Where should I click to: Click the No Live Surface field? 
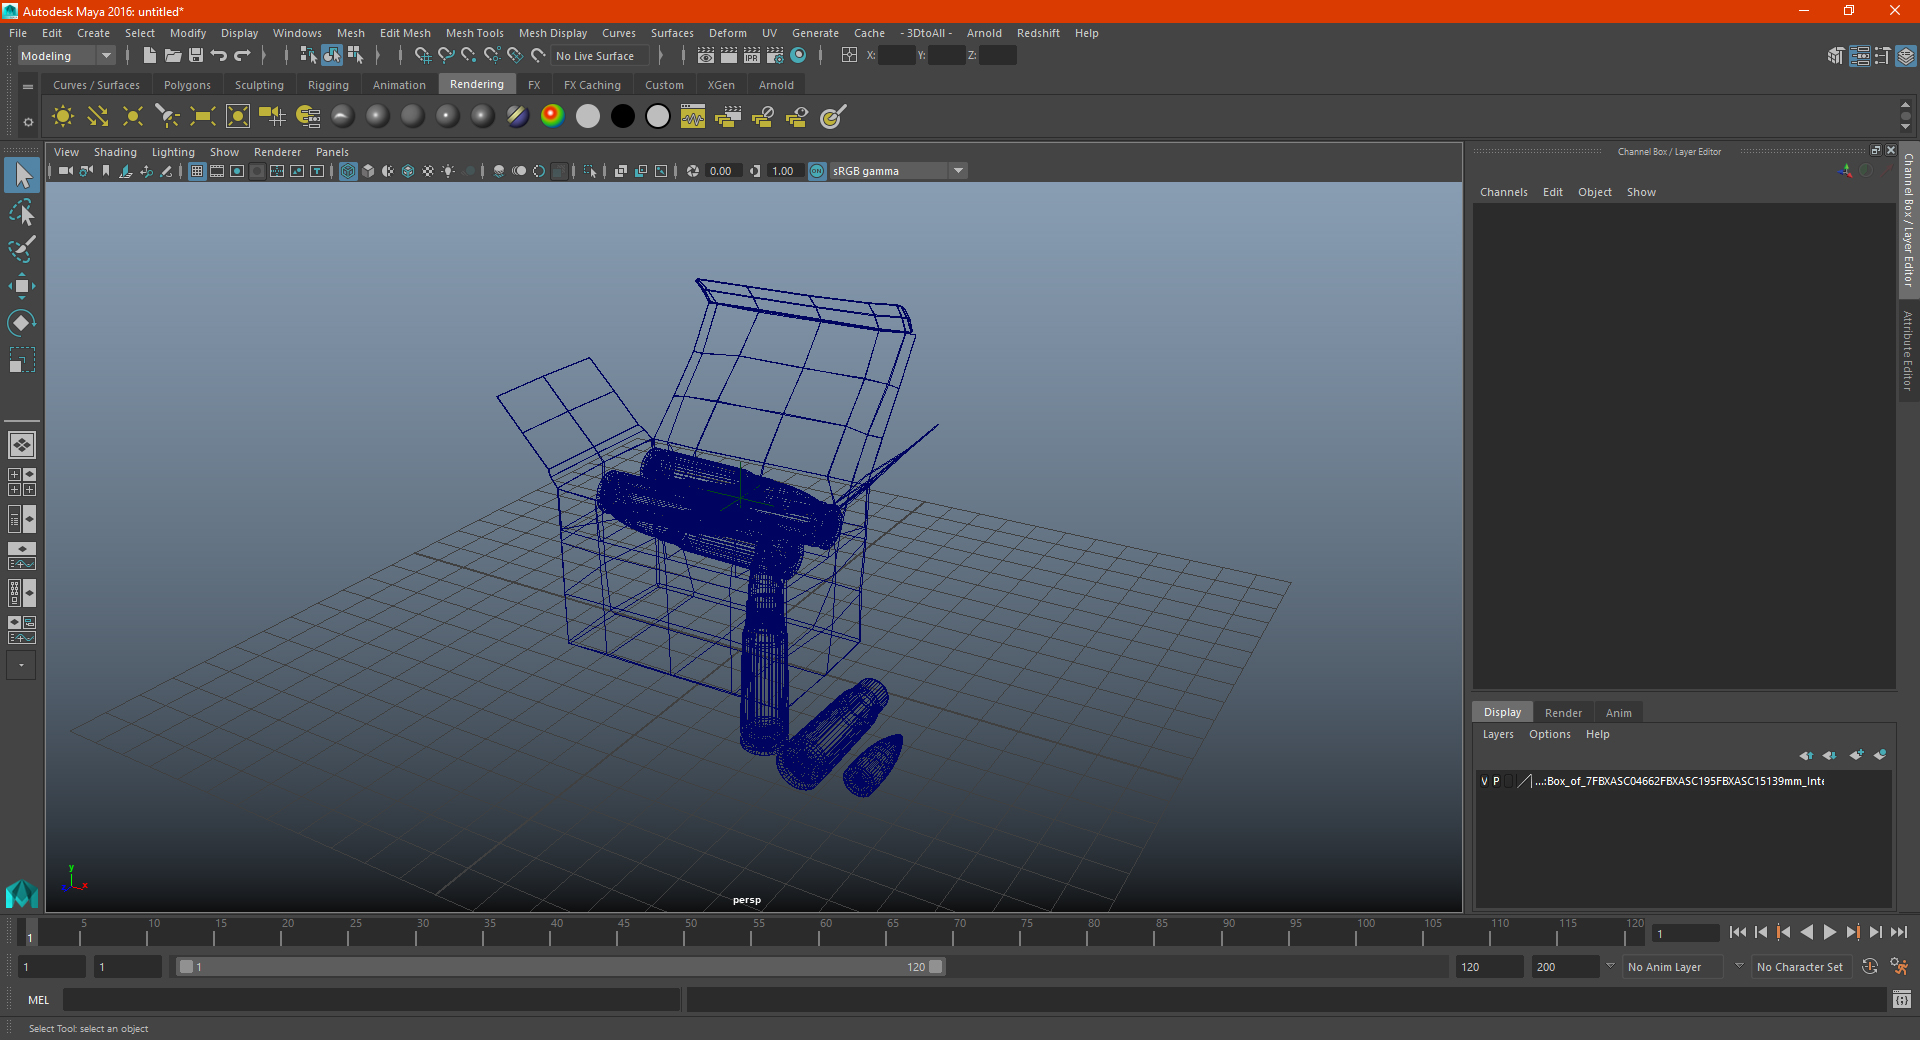coord(601,56)
